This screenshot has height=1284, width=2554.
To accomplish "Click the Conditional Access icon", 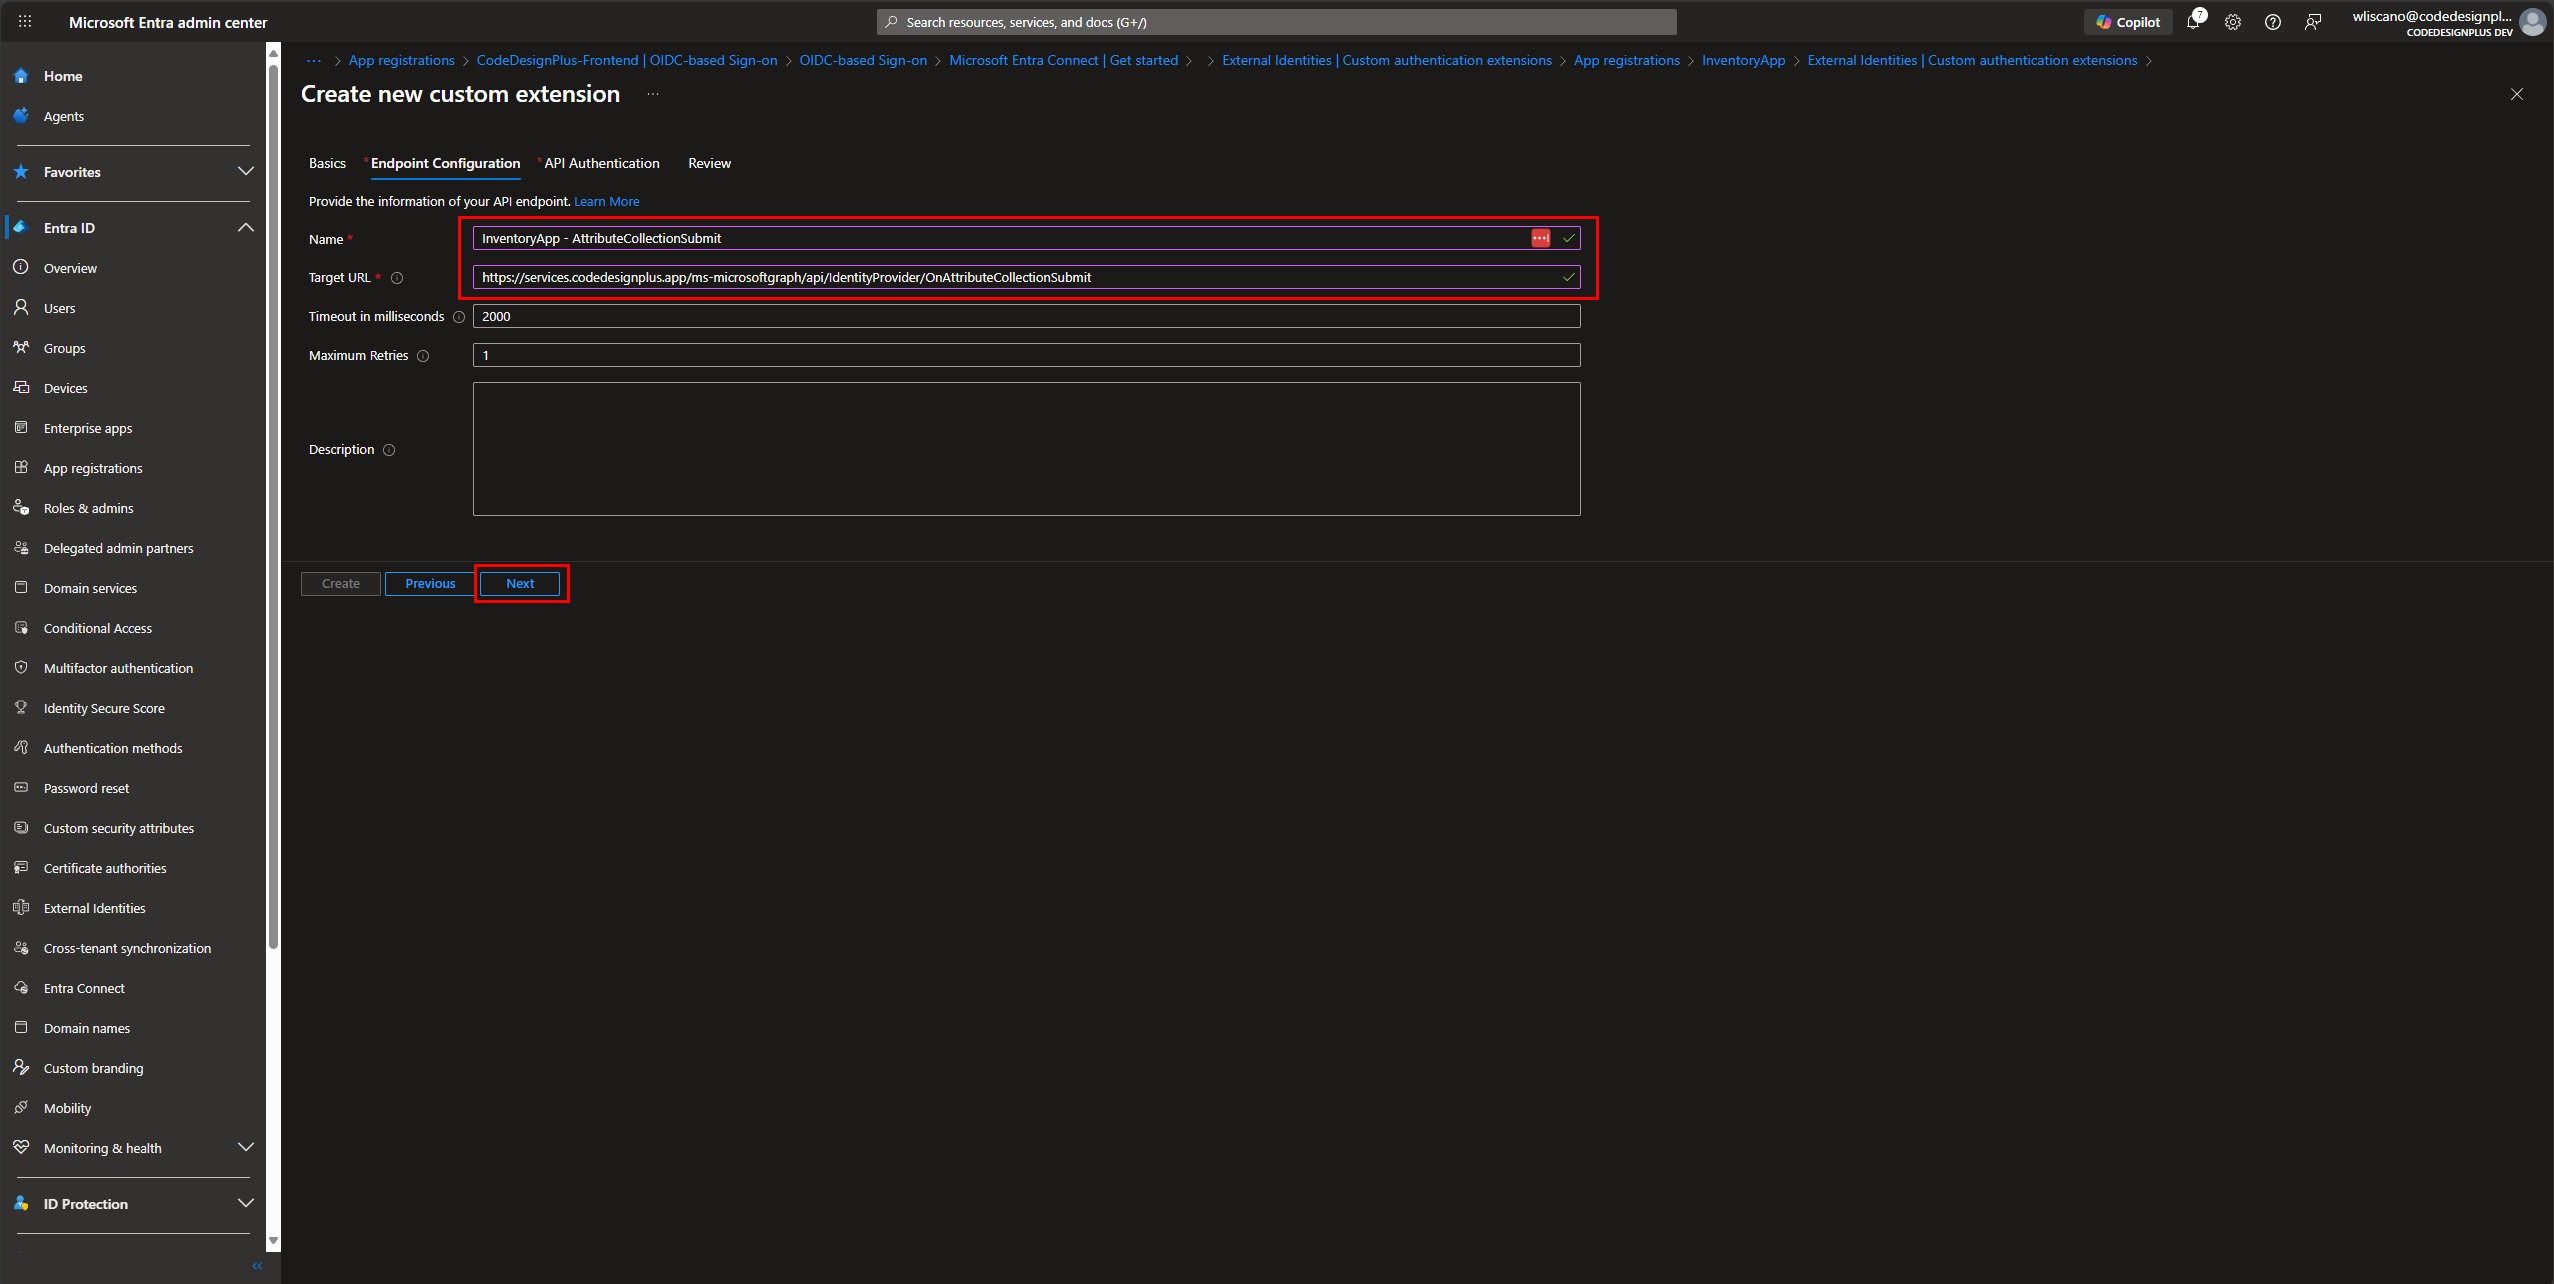I will coord(21,628).
